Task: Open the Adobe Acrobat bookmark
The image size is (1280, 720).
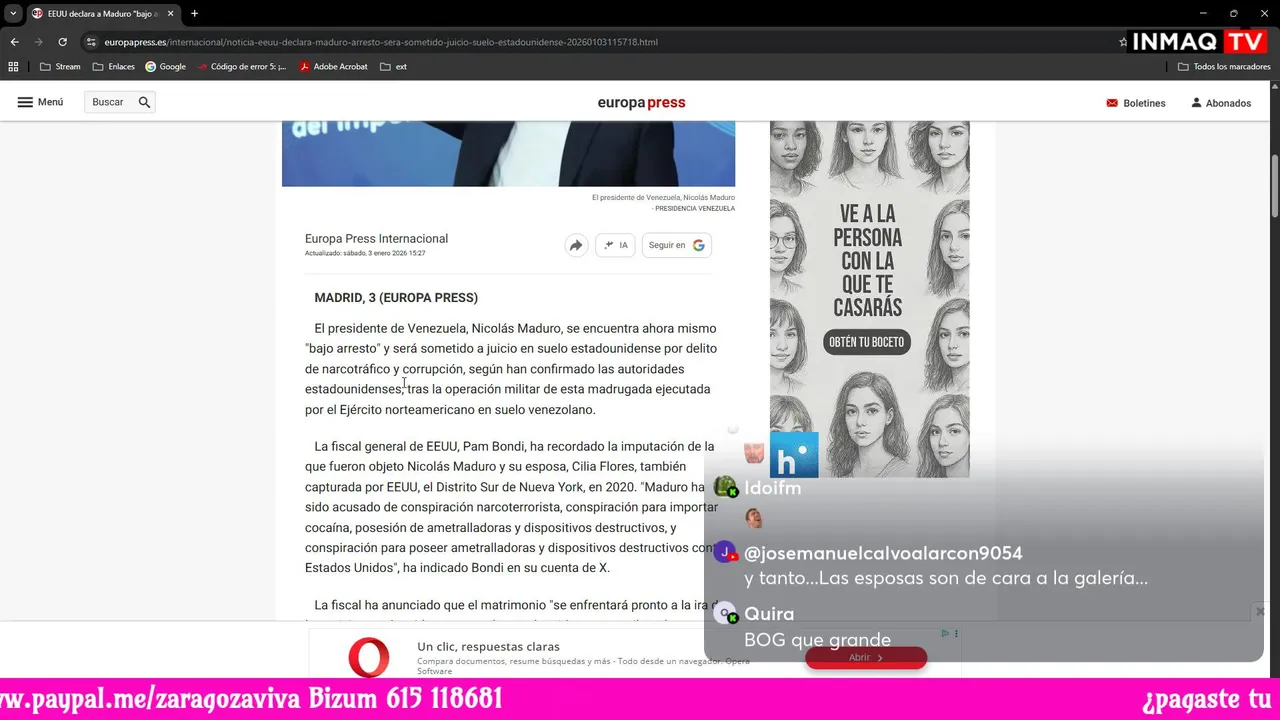Action: coord(333,67)
